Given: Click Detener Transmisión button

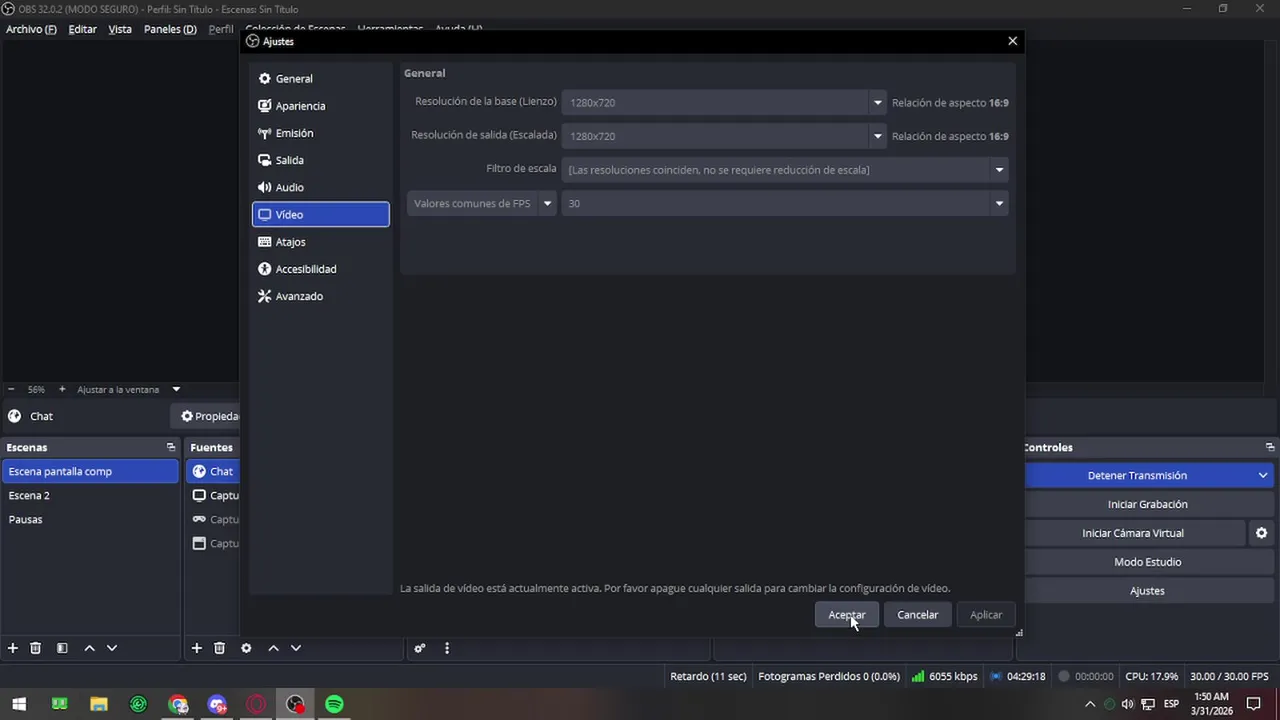Looking at the screenshot, I should point(1137,476).
